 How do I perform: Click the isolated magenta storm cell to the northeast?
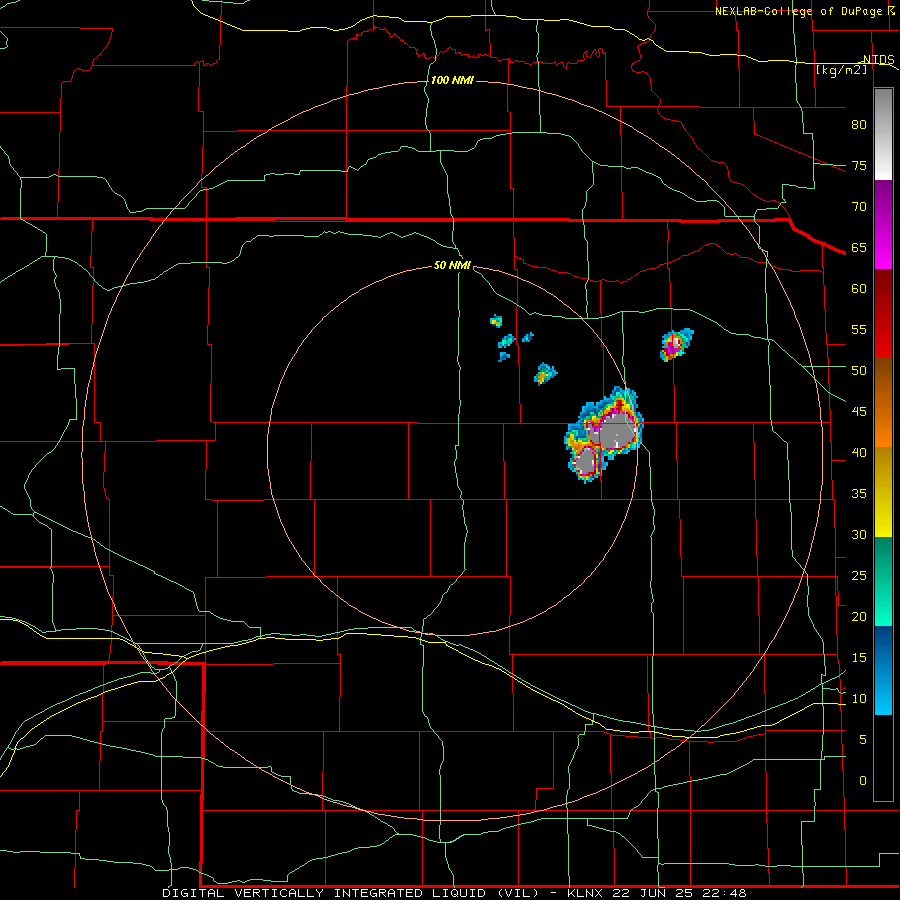click(x=676, y=344)
